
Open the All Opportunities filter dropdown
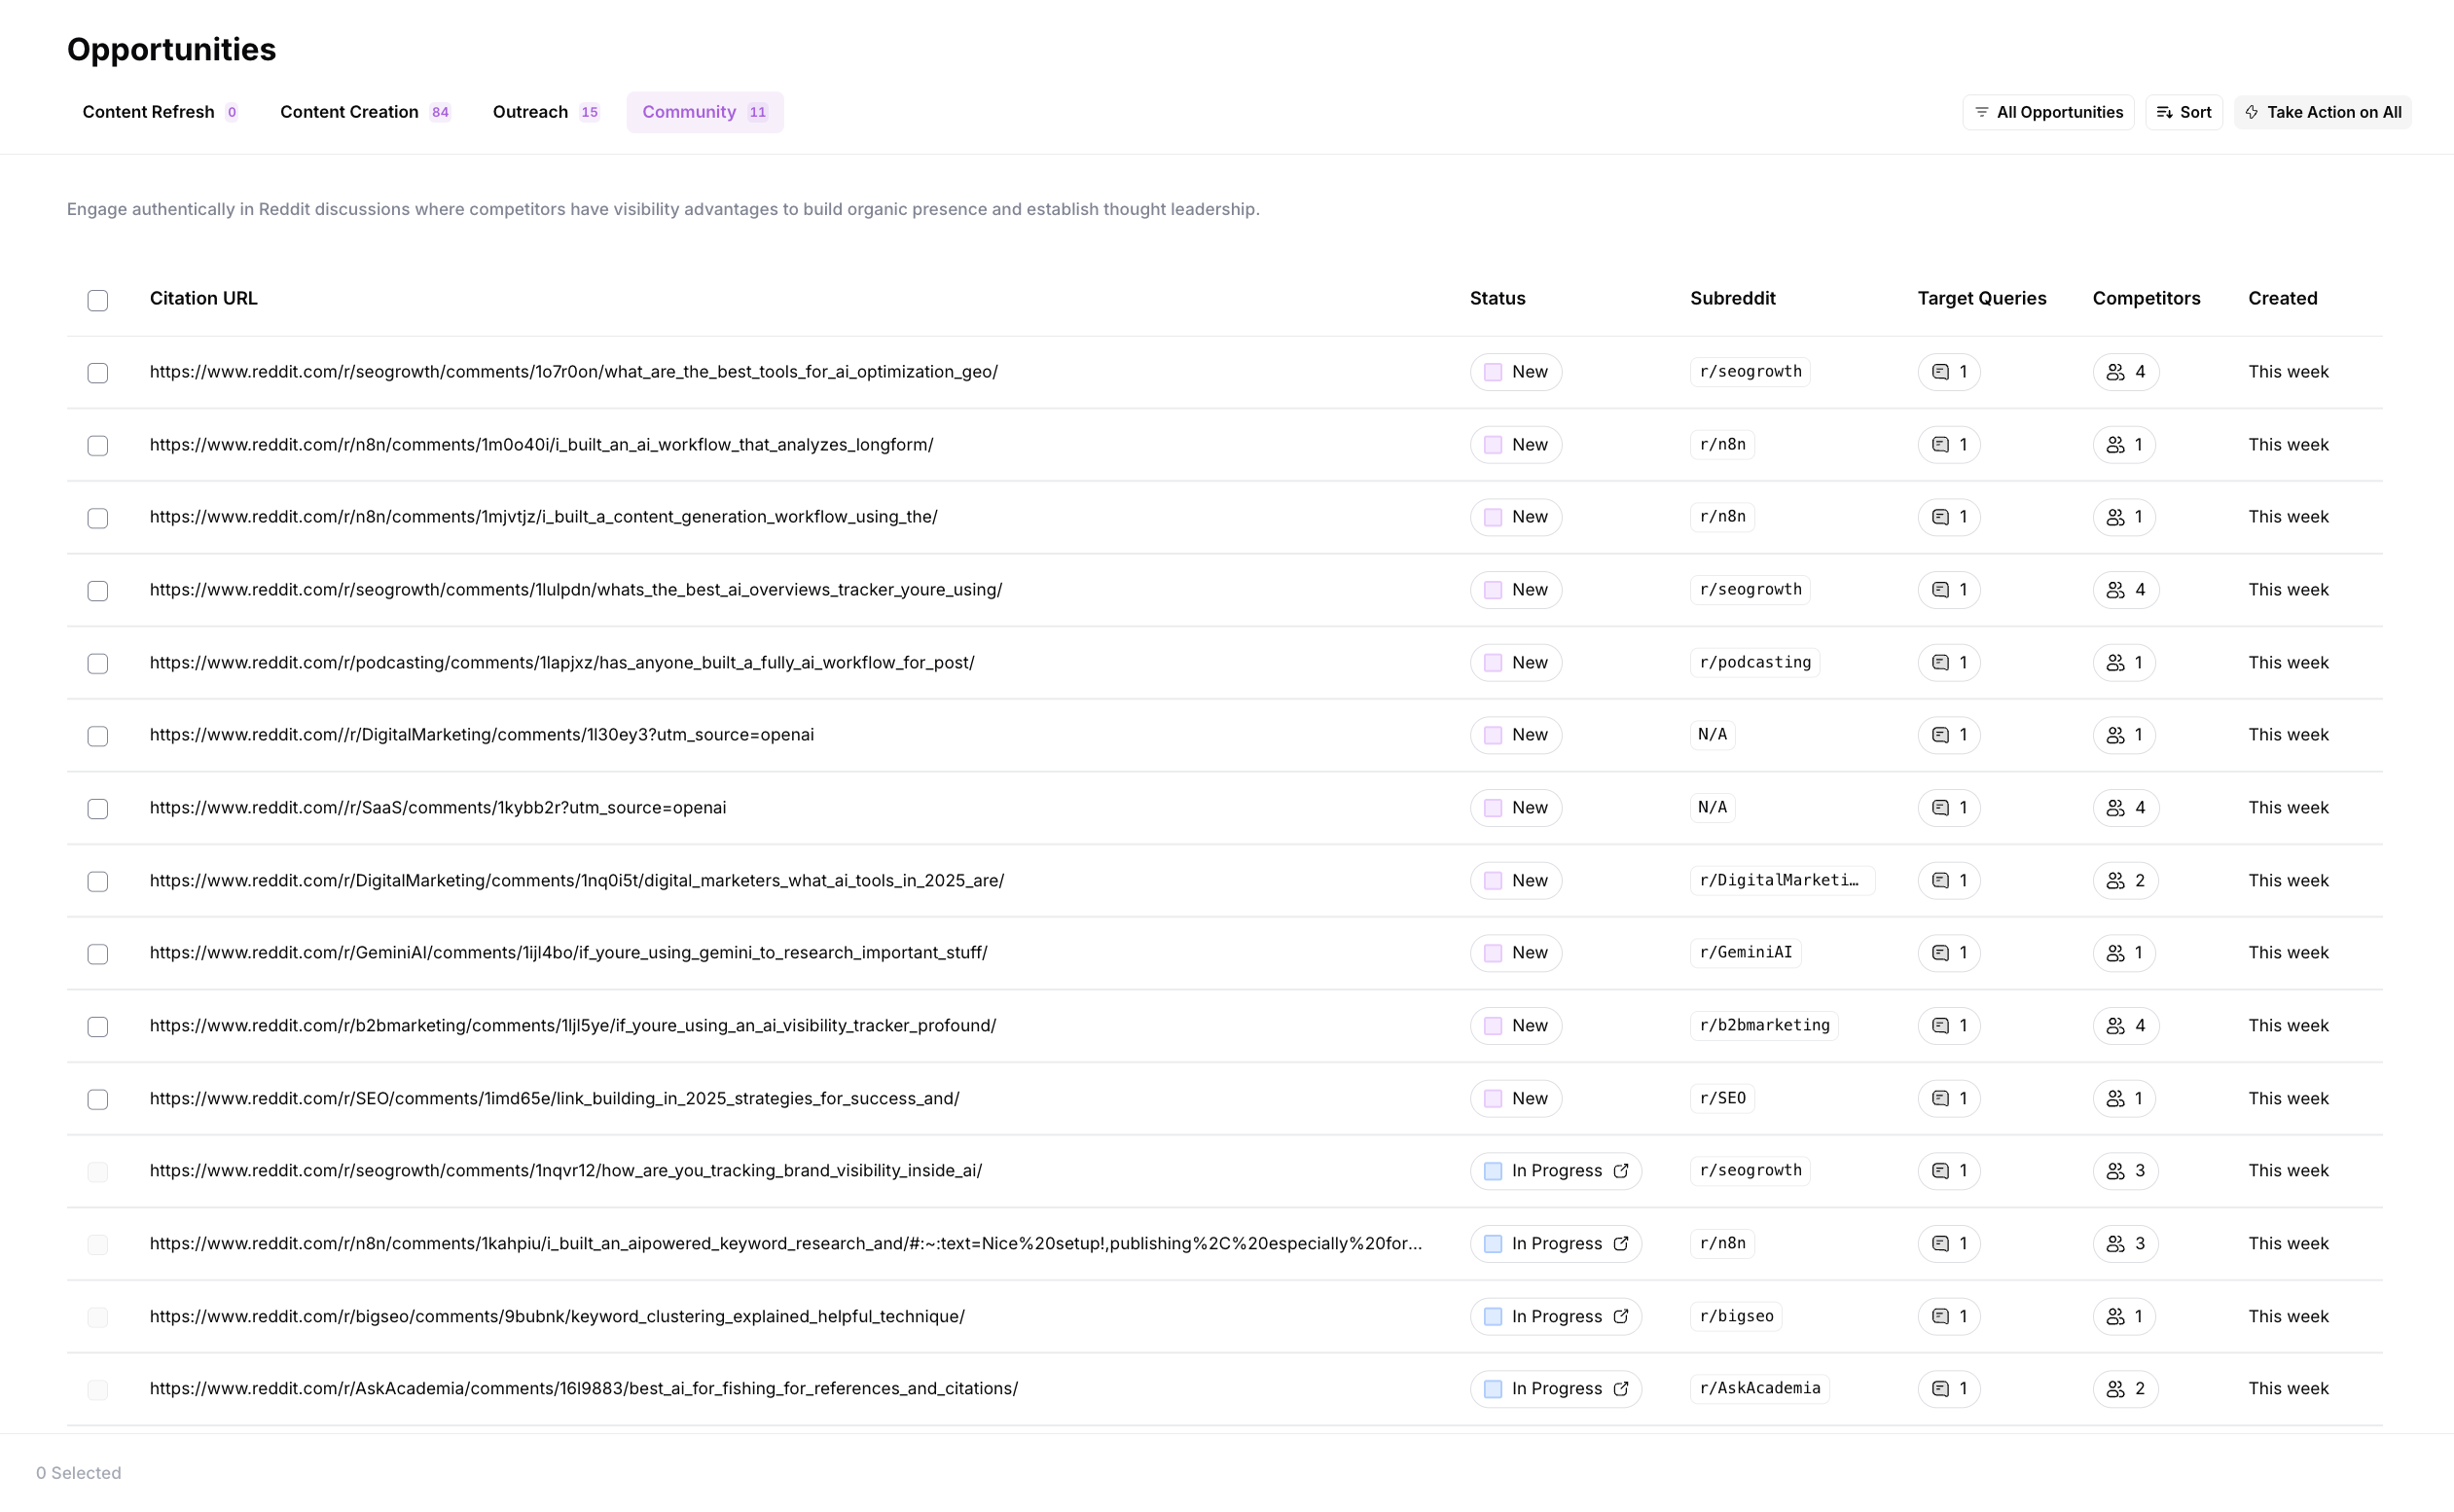(x=2047, y=112)
